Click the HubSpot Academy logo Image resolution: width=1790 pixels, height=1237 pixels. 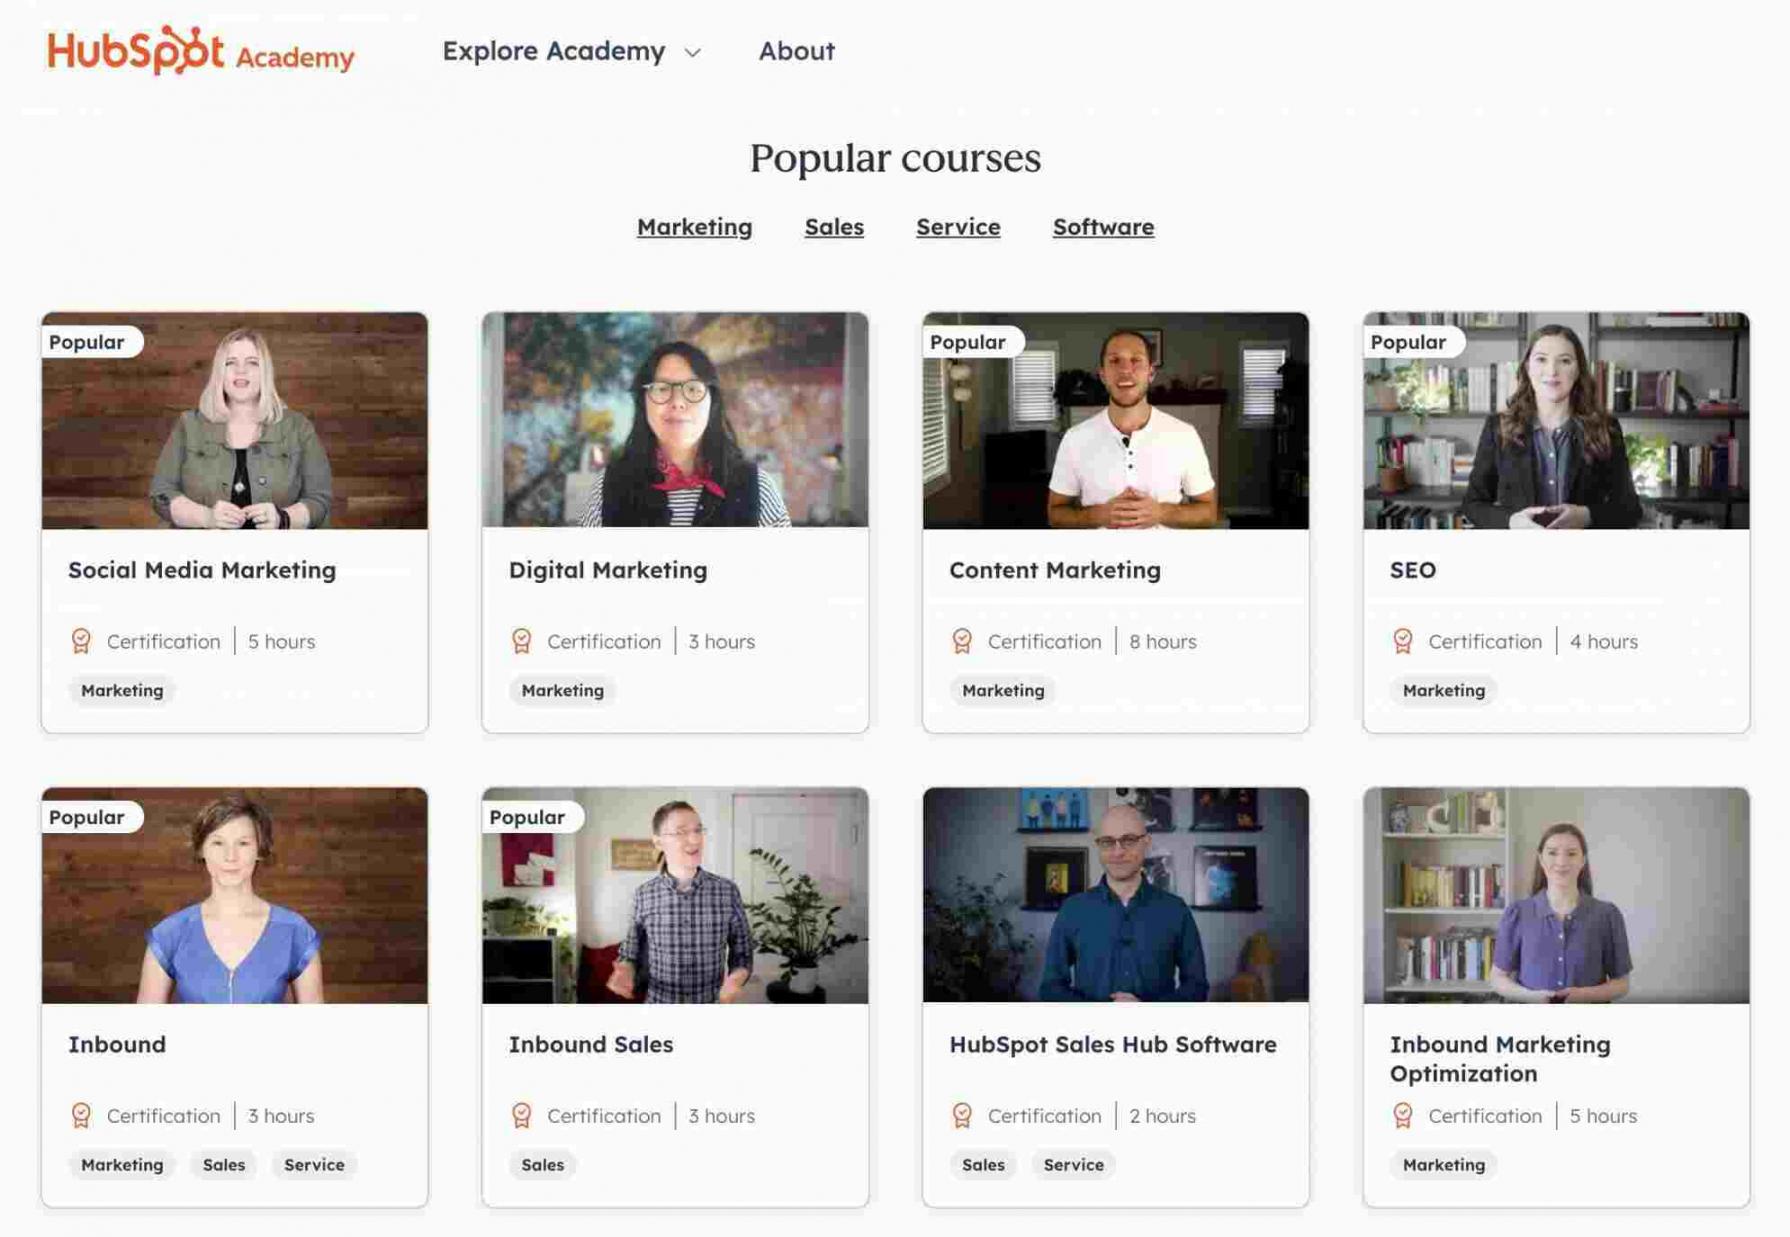[x=201, y=51]
